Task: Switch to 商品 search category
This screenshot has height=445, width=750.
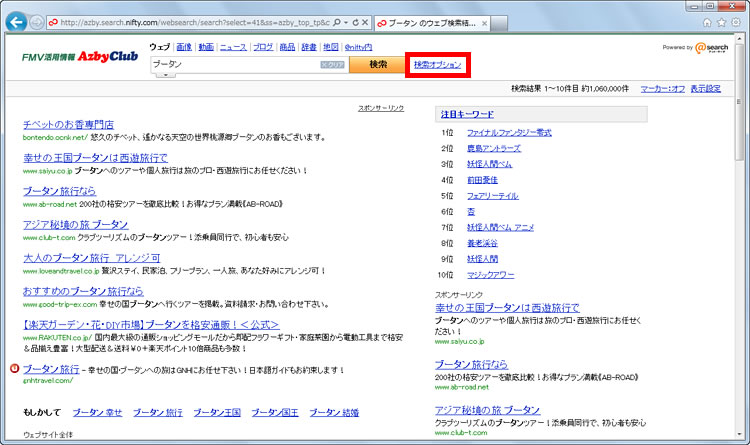Action: 287,47
